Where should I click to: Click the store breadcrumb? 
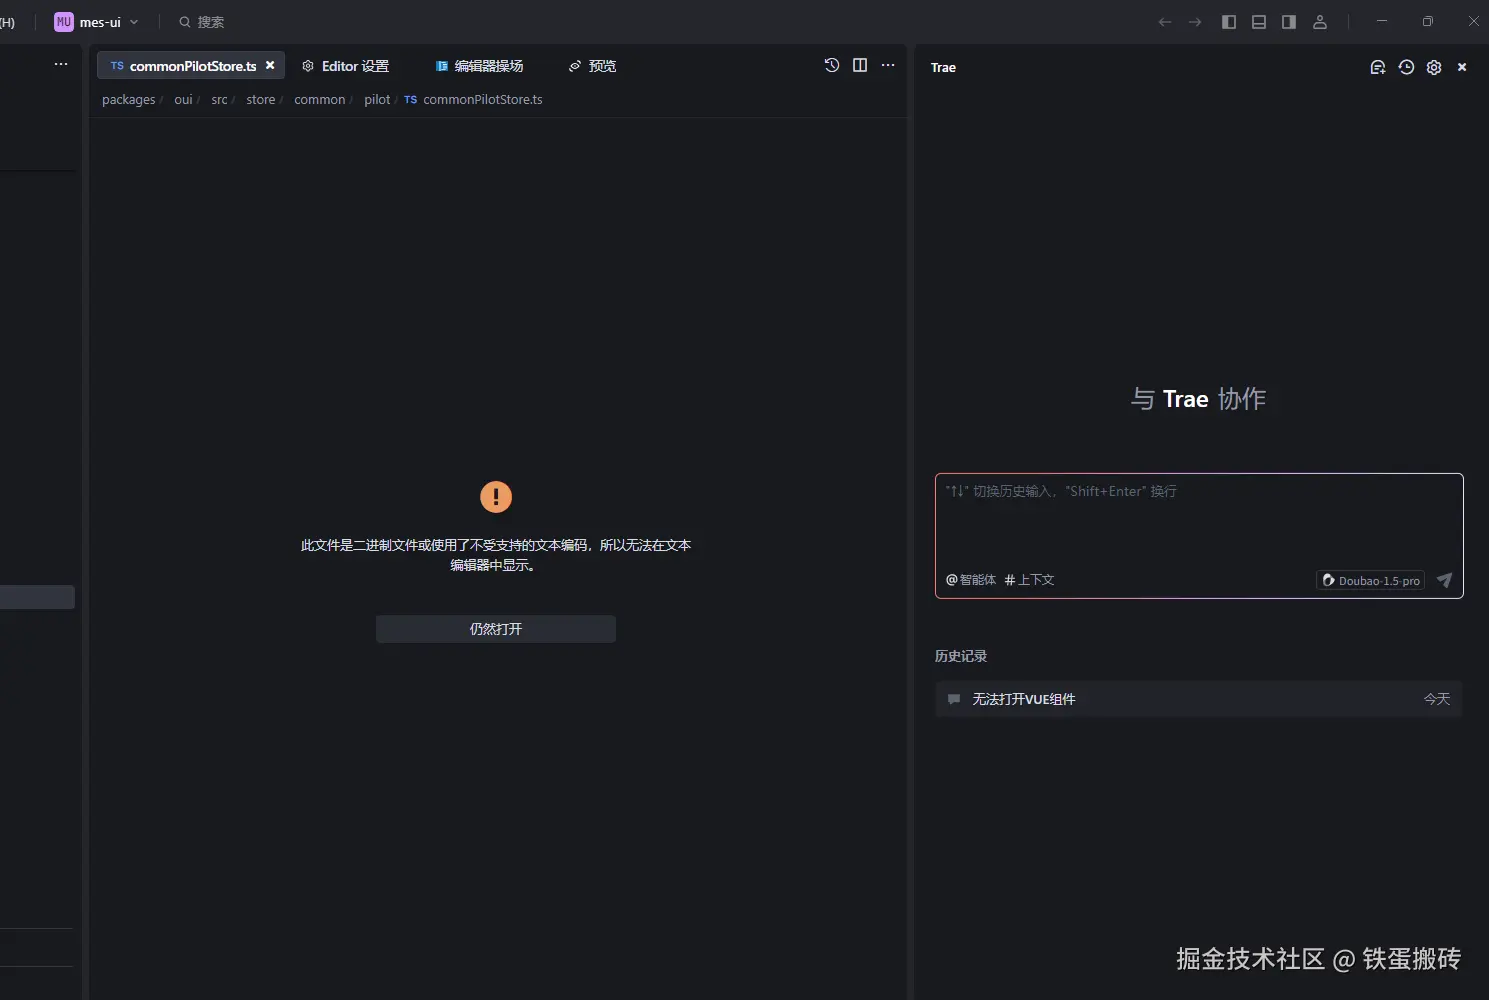tap(261, 100)
